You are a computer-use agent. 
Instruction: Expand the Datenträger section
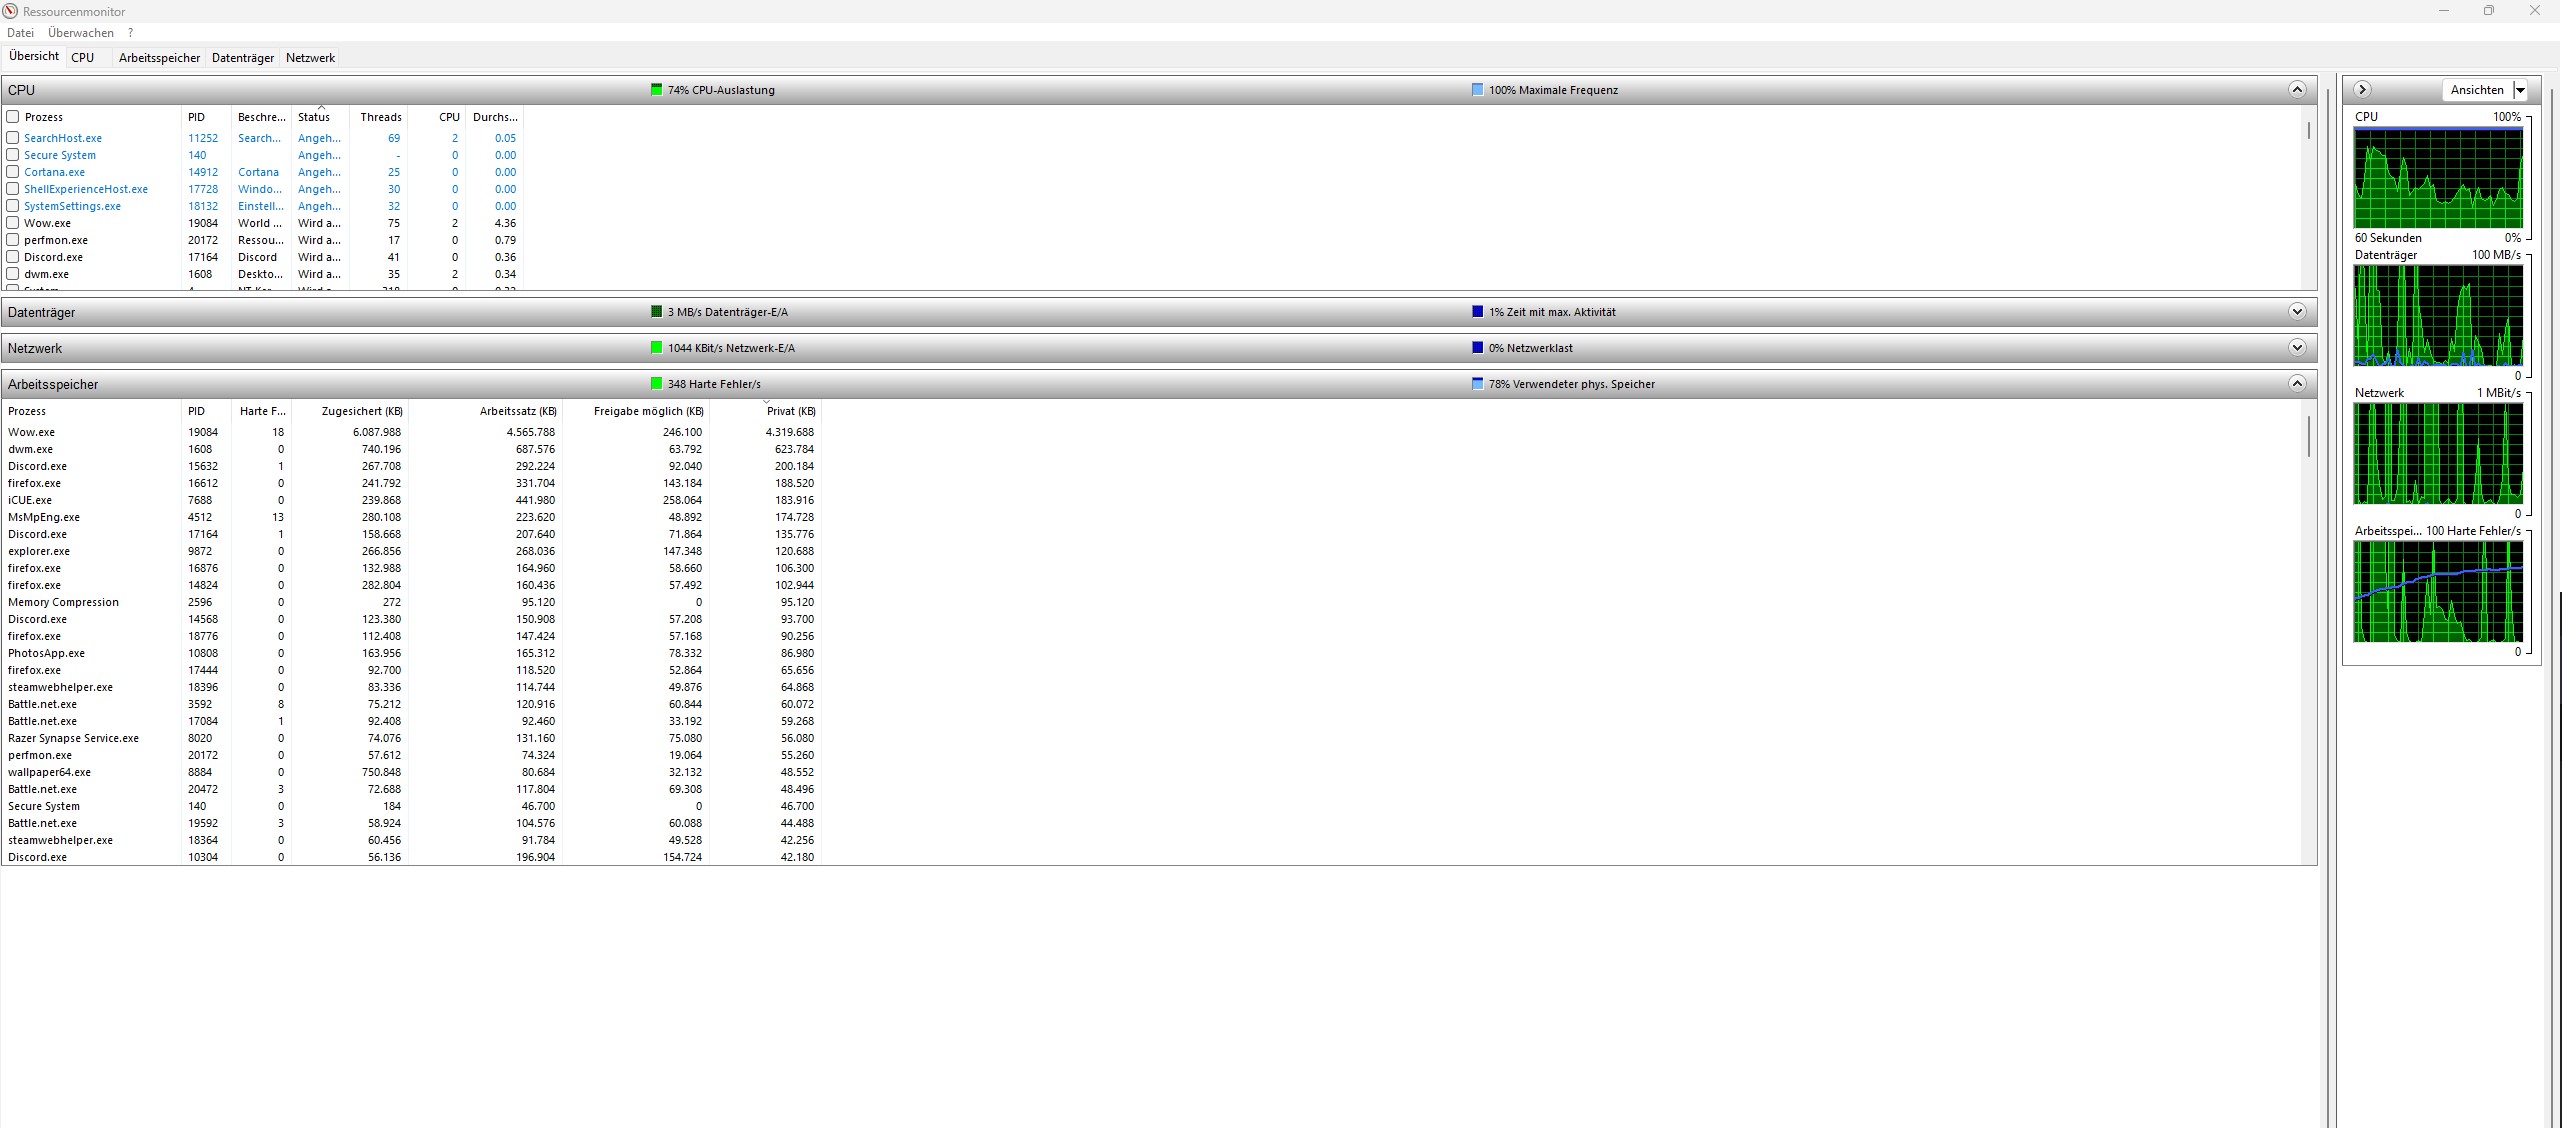pyautogui.click(x=2297, y=312)
